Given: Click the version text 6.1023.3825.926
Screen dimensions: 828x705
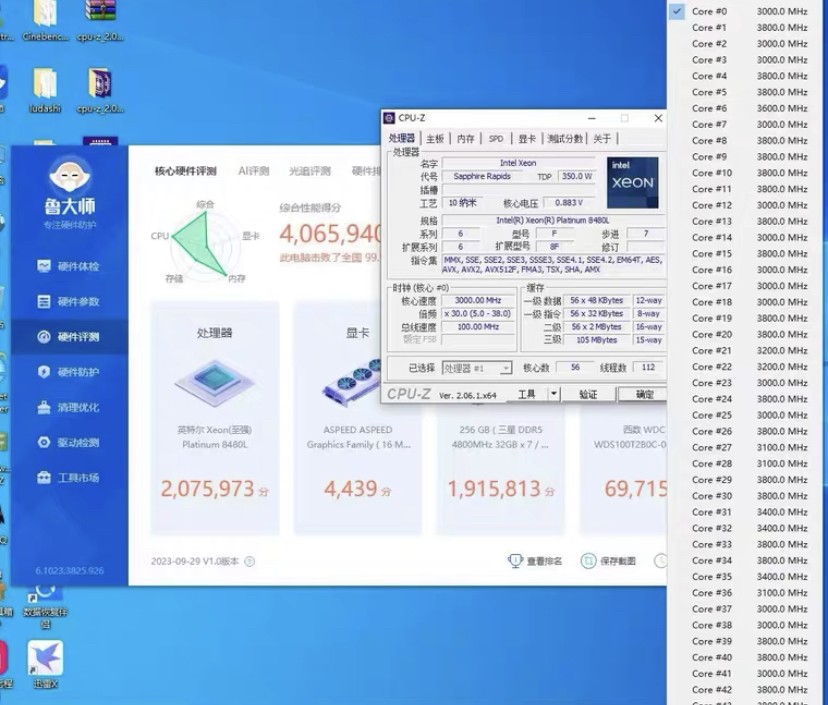Looking at the screenshot, I should pyautogui.click(x=70, y=571).
